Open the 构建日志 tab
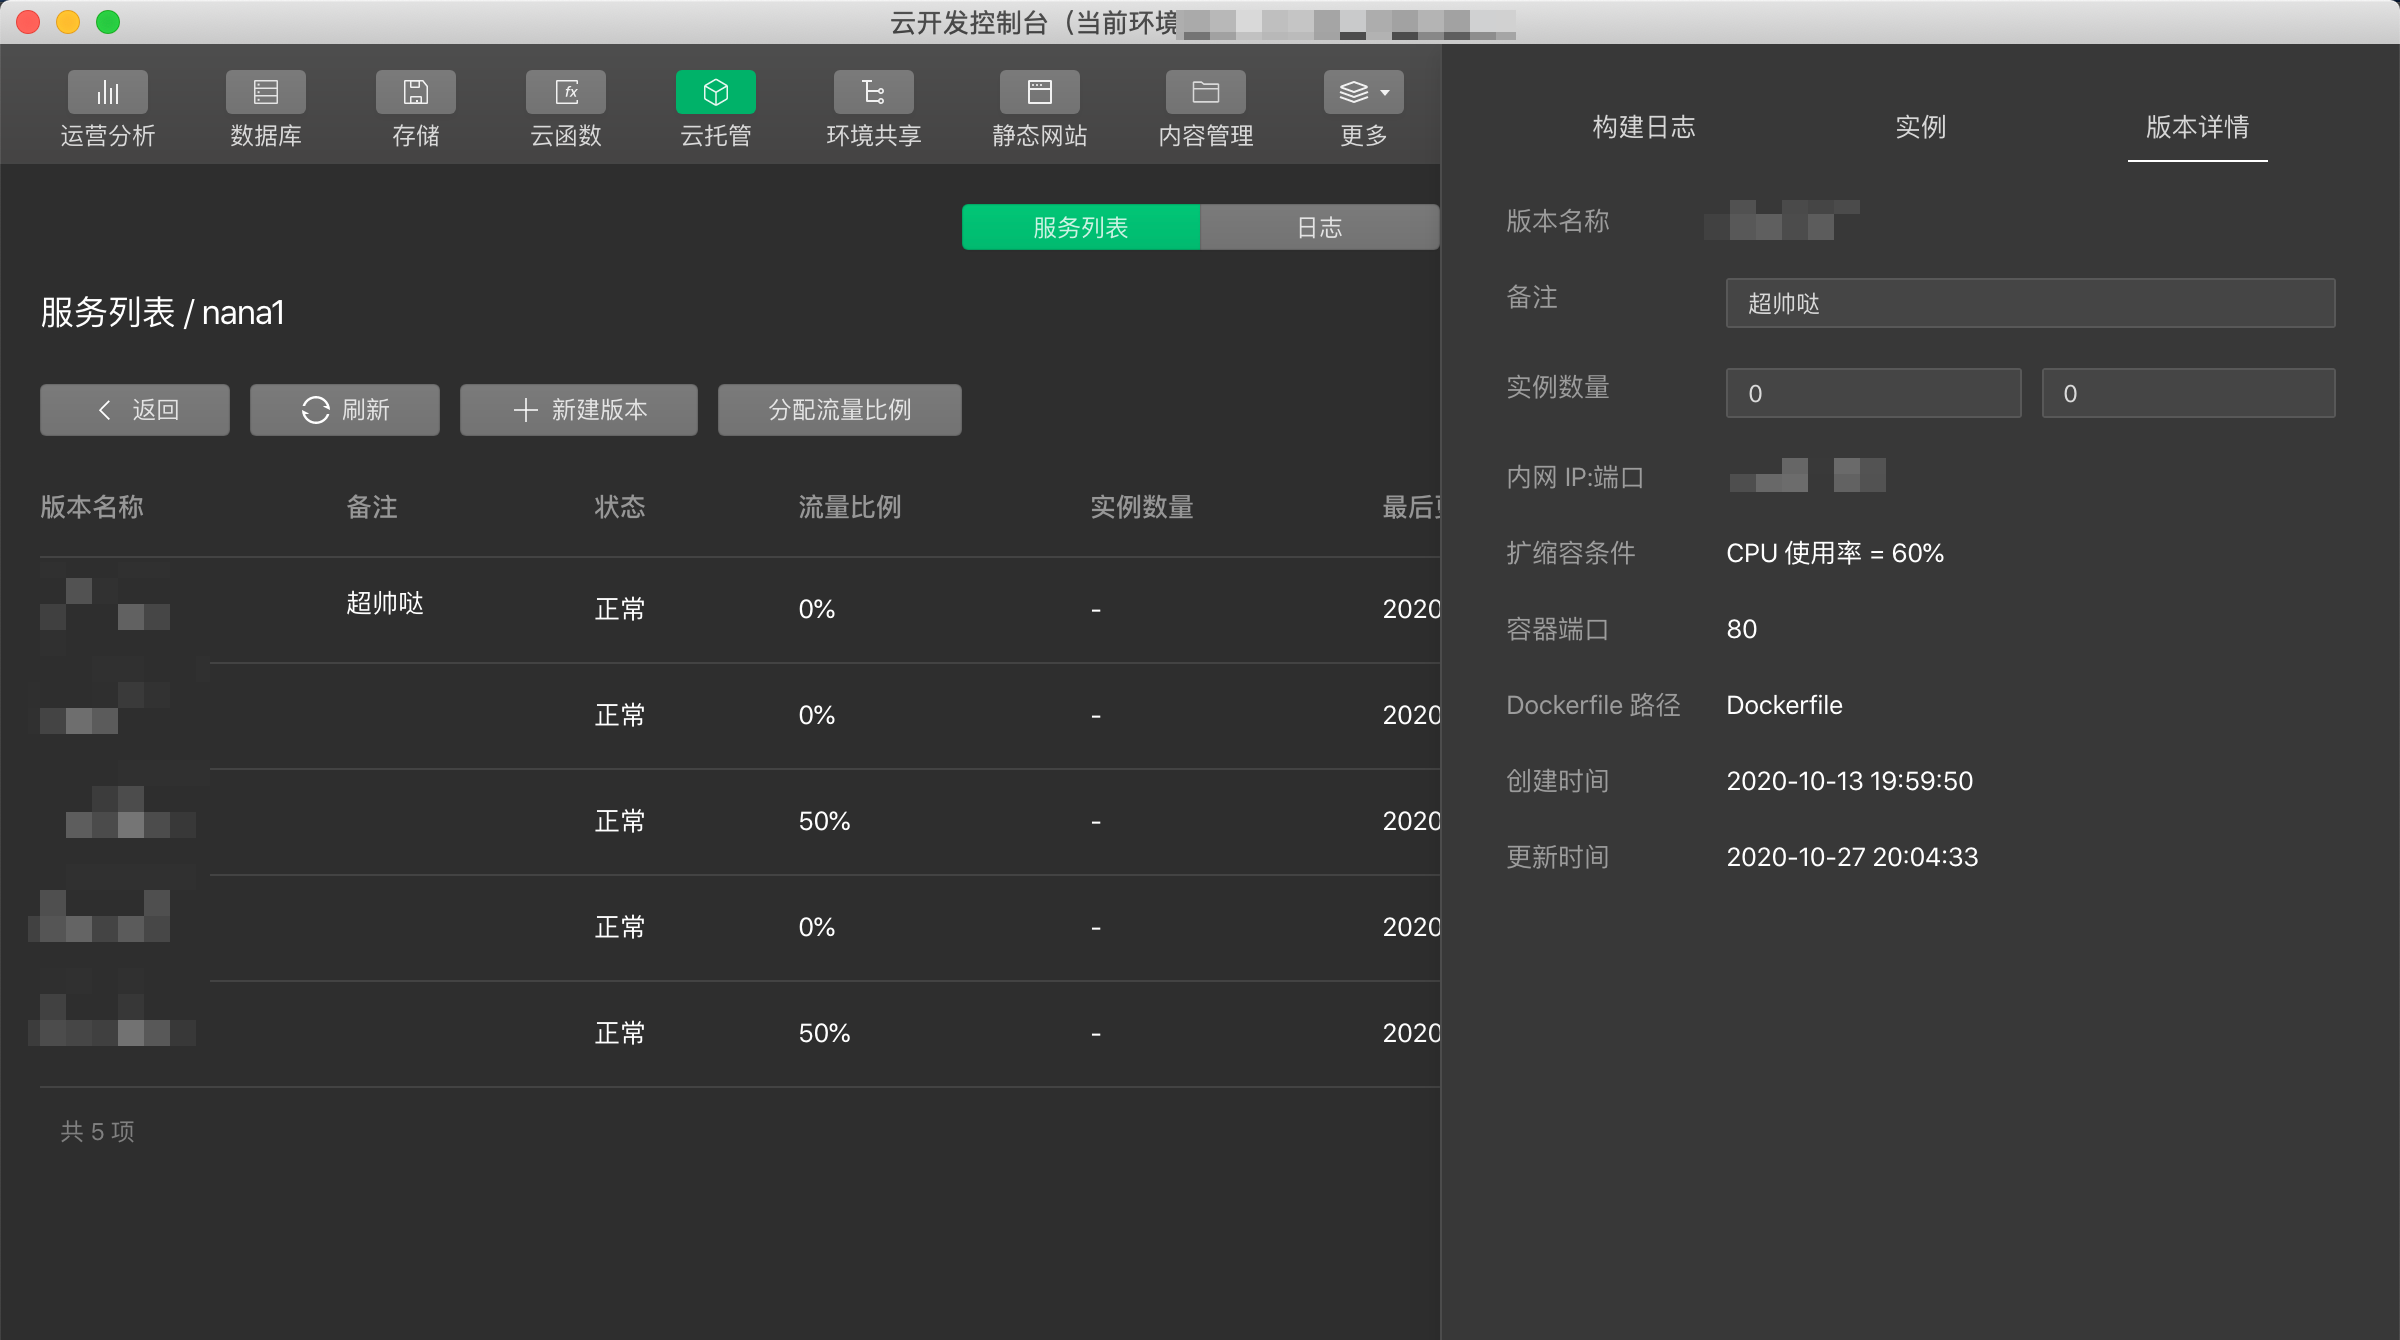This screenshot has width=2400, height=1340. point(1643,127)
